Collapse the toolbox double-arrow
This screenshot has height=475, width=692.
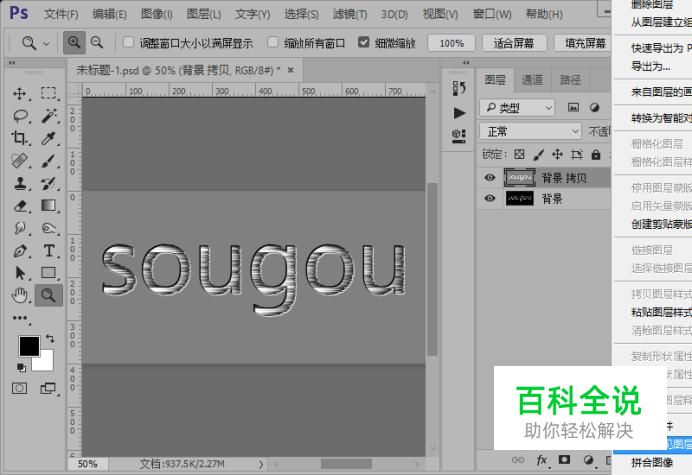click(12, 63)
